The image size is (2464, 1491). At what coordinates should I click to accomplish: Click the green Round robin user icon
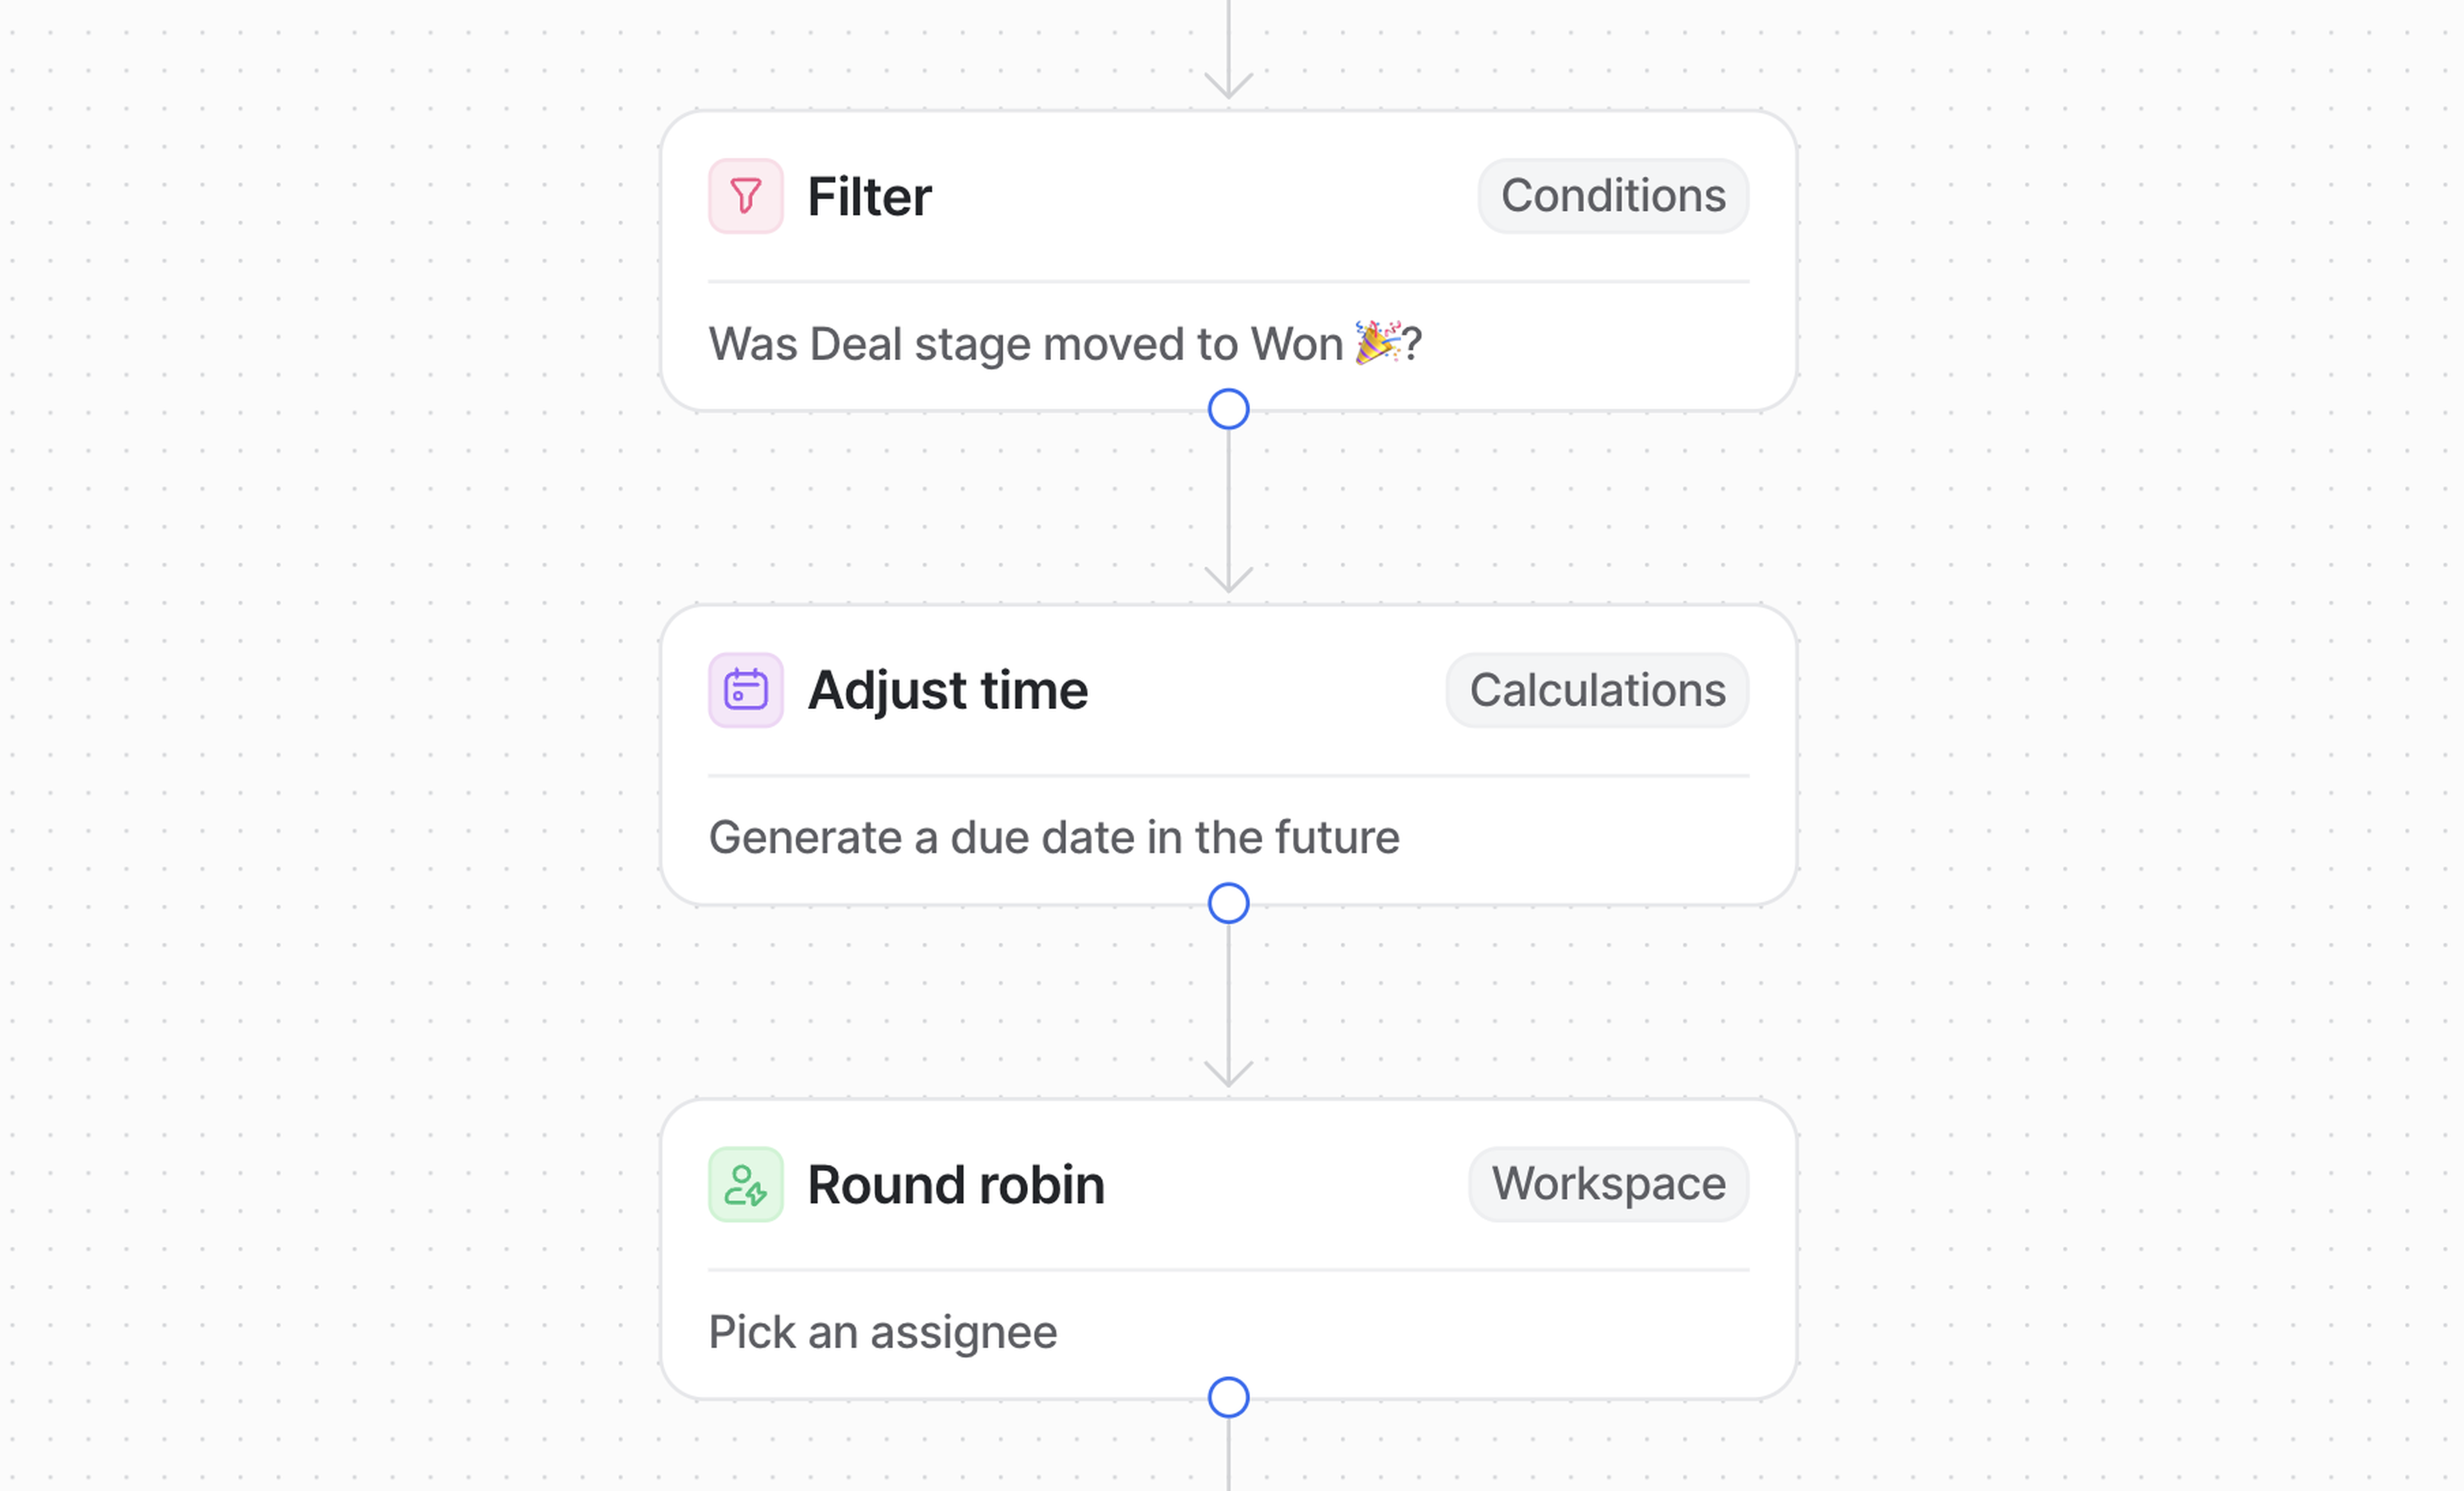pos(745,1184)
